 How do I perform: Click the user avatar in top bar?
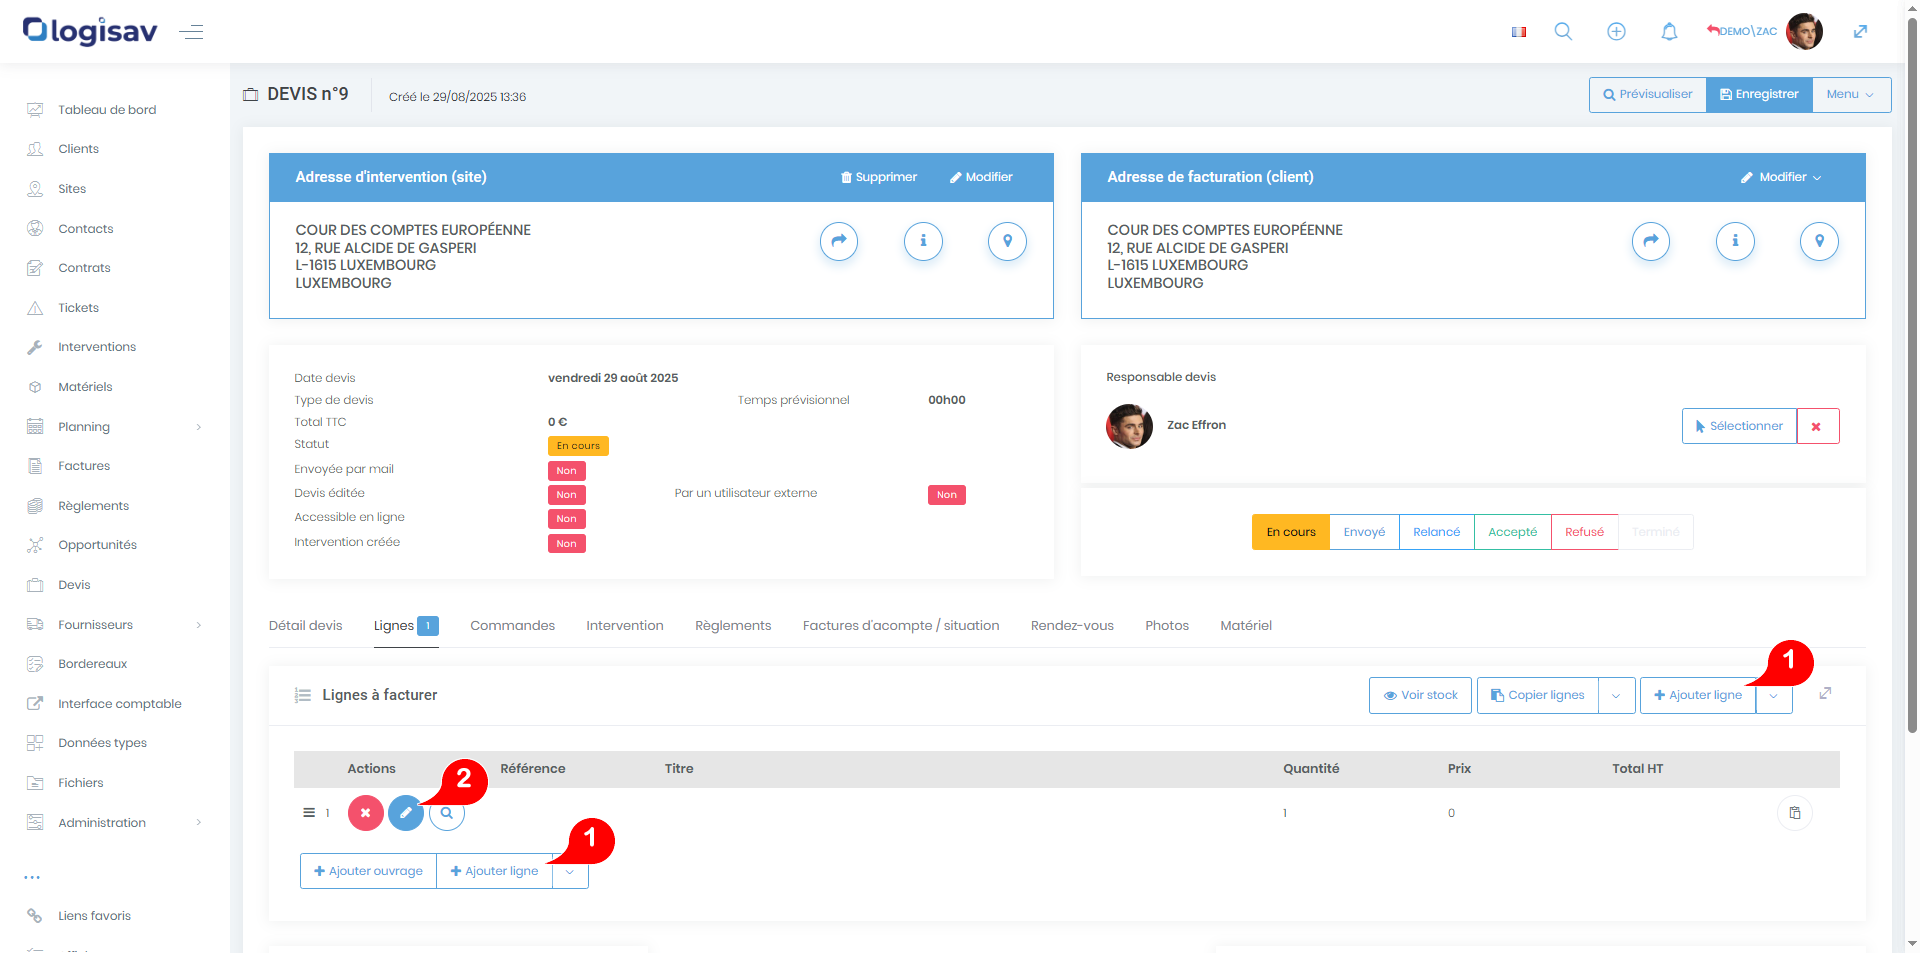[x=1804, y=31]
